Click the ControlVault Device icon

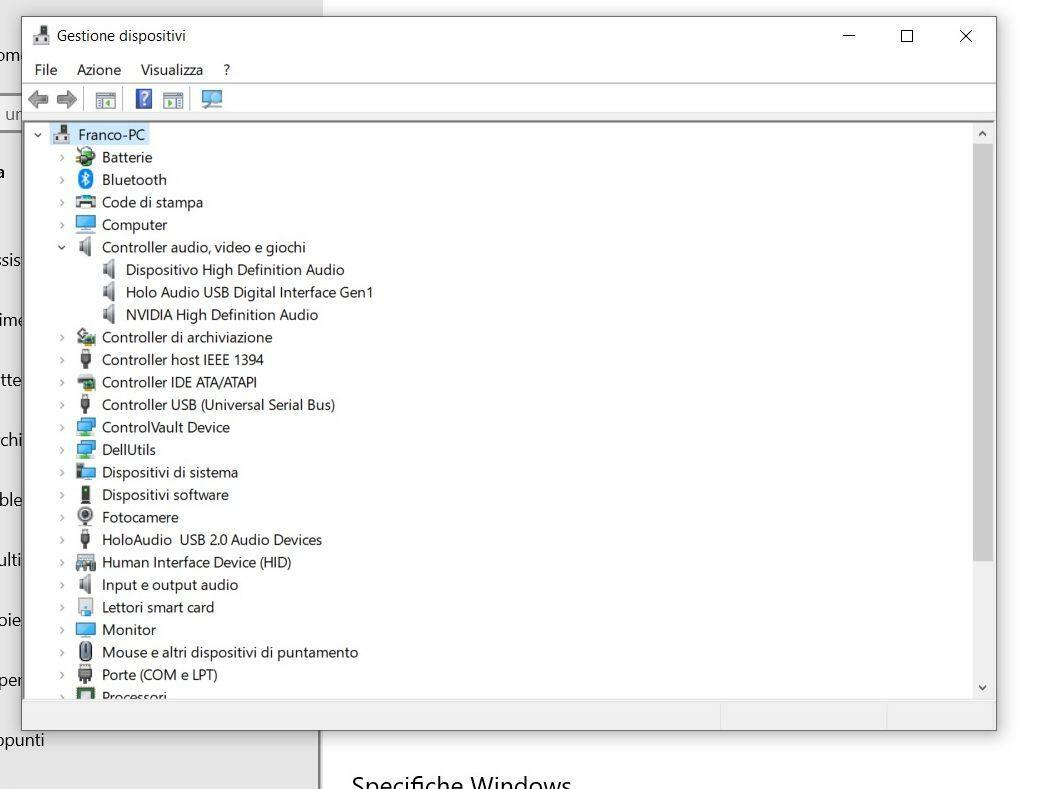pyautogui.click(x=85, y=427)
